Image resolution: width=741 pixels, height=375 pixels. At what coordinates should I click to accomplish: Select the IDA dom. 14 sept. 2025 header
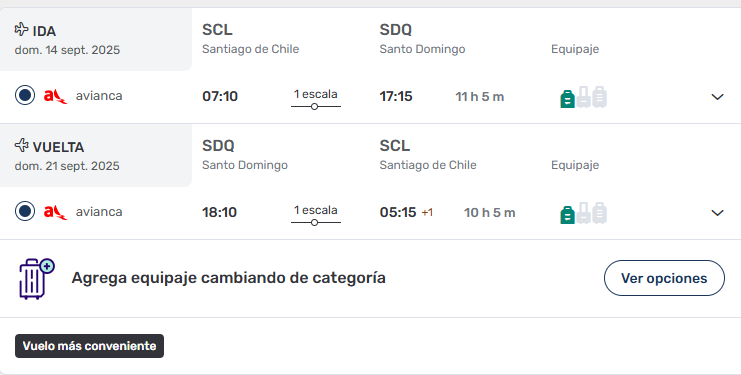point(96,39)
